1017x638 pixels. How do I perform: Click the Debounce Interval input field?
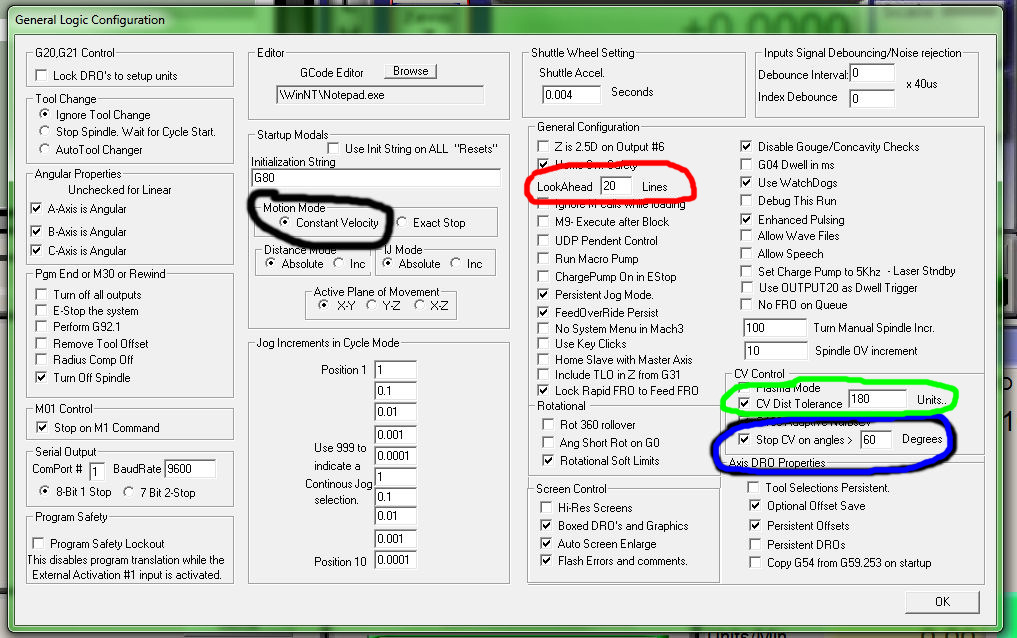coord(871,74)
